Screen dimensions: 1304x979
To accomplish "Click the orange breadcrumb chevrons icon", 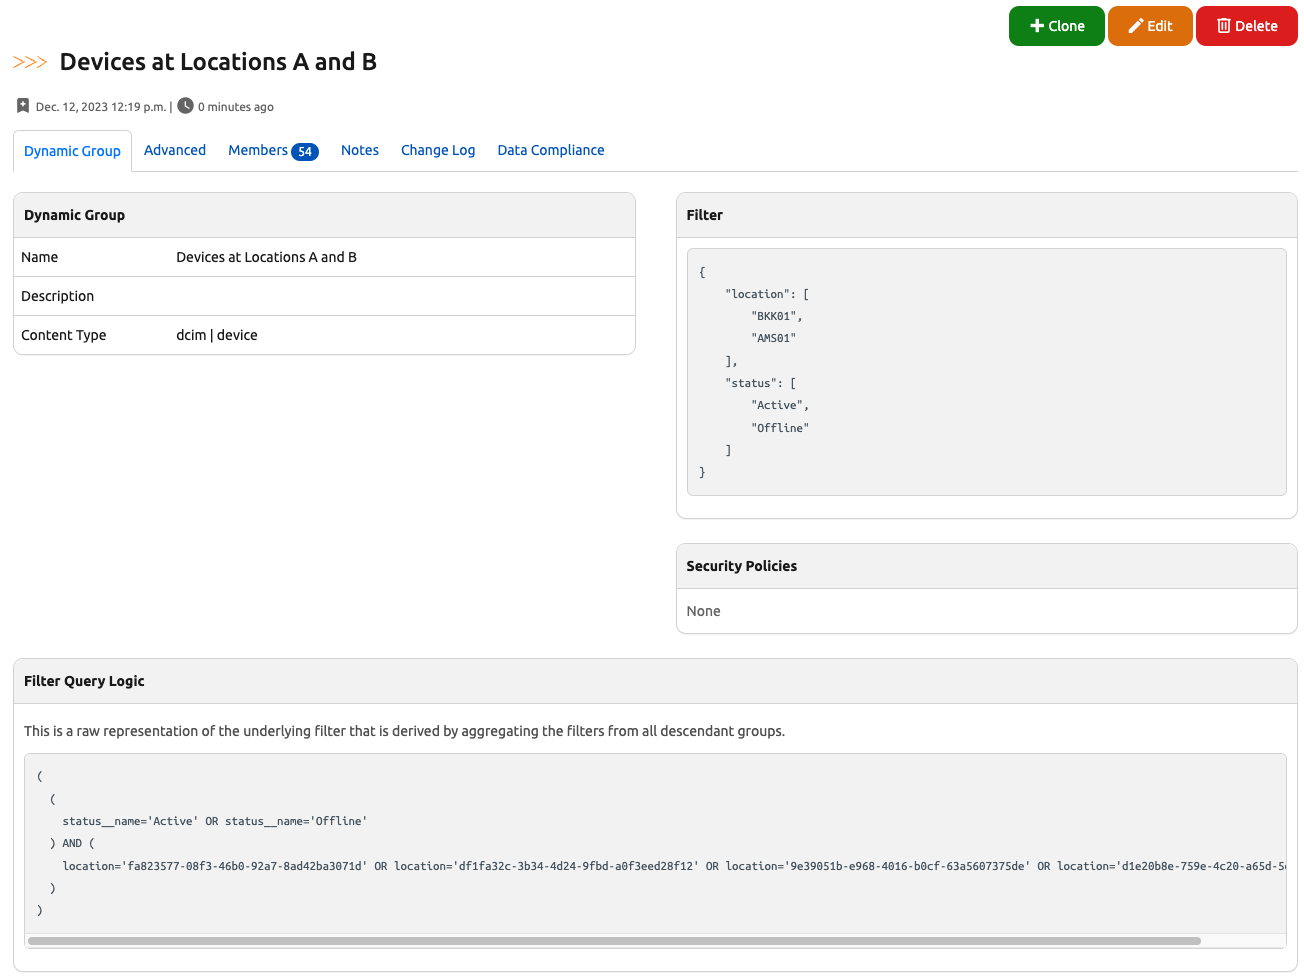I will (x=30, y=62).
